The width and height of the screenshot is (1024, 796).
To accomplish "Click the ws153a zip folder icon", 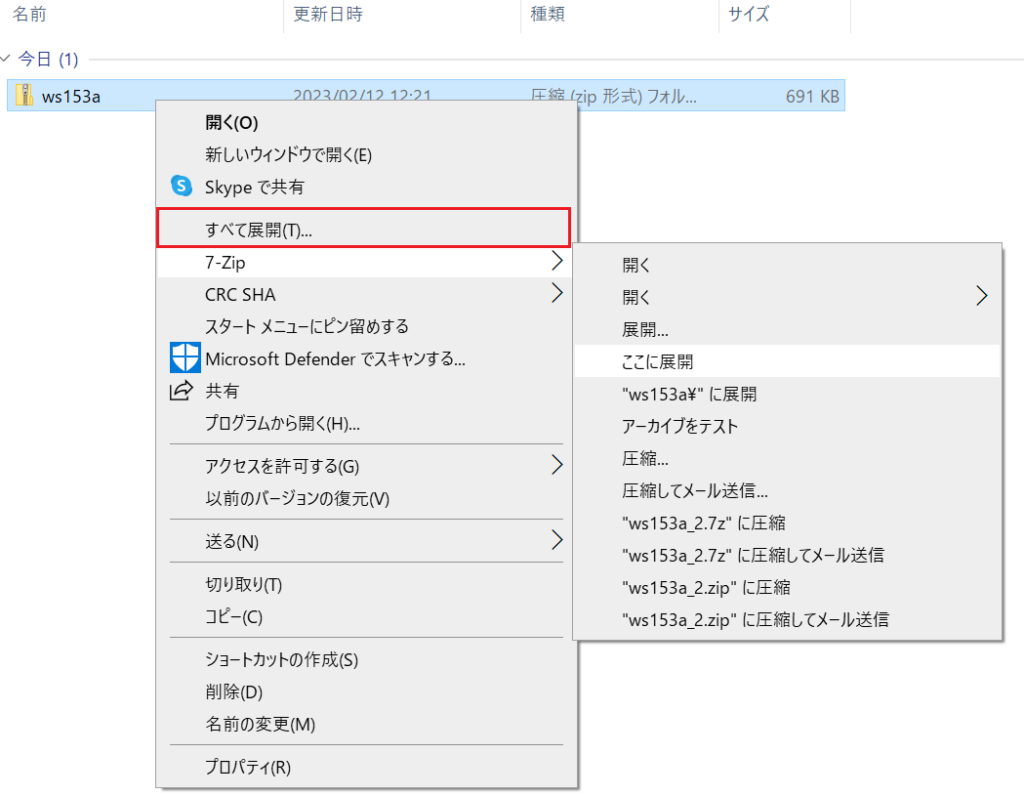I will (24, 96).
